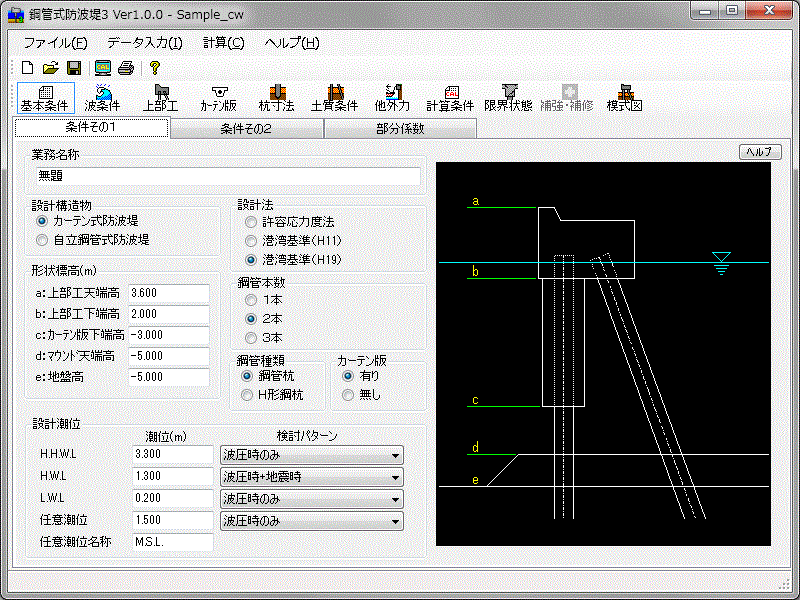Open the 上部工 toolbar section

click(160, 98)
